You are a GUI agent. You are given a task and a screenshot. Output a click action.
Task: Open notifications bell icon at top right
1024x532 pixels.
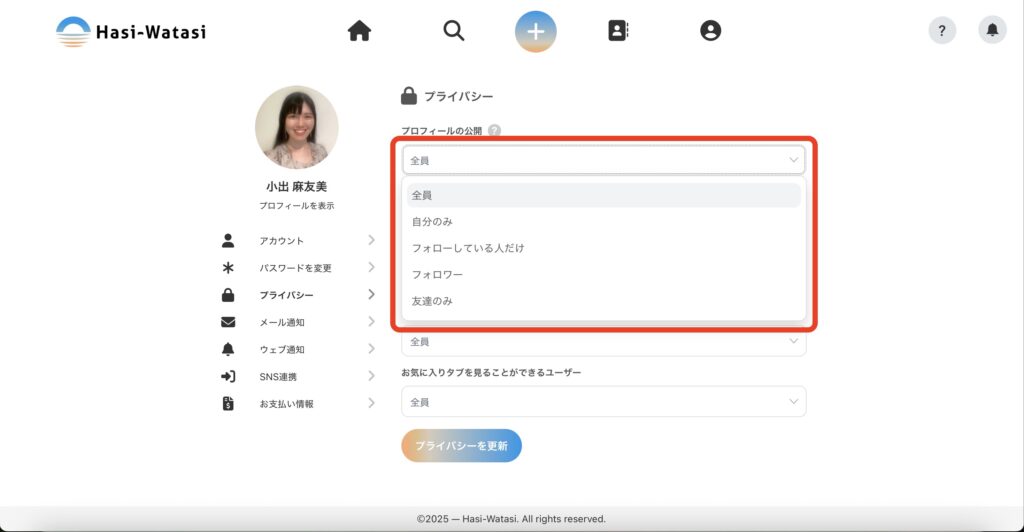click(x=992, y=31)
